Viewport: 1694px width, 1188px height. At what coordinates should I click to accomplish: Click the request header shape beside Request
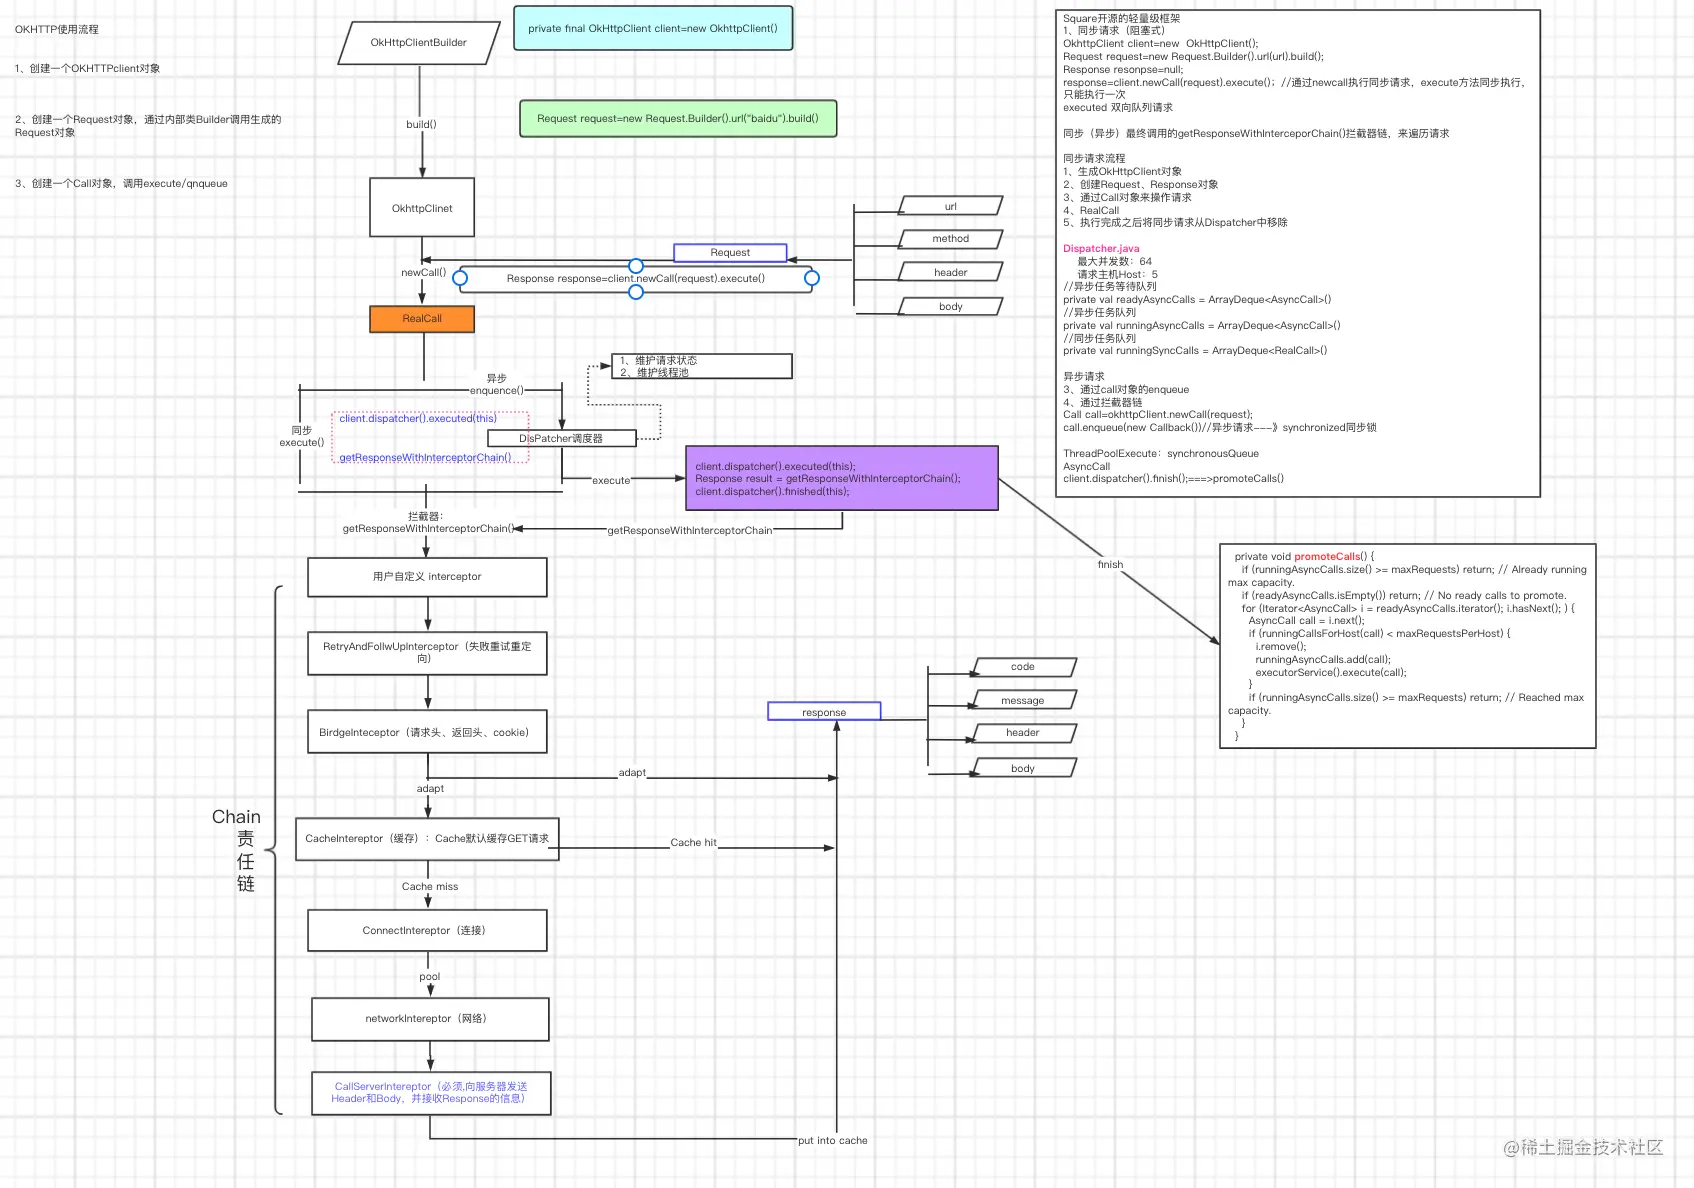(951, 272)
